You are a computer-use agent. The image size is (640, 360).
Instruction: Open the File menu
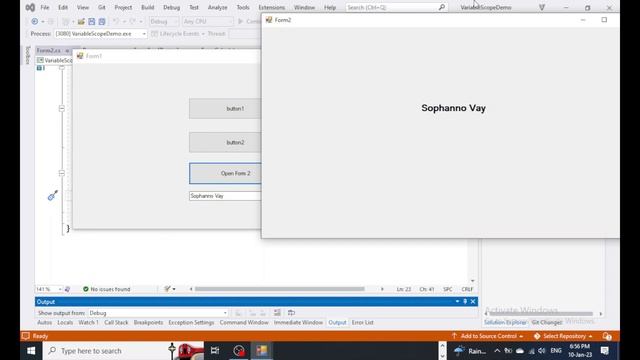[x=45, y=7]
